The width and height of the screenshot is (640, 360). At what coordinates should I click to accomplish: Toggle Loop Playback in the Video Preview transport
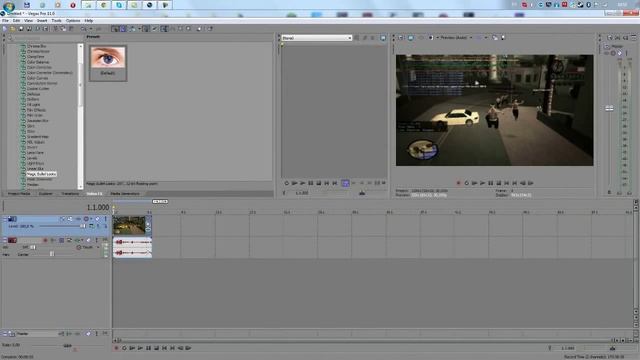tap(467, 183)
